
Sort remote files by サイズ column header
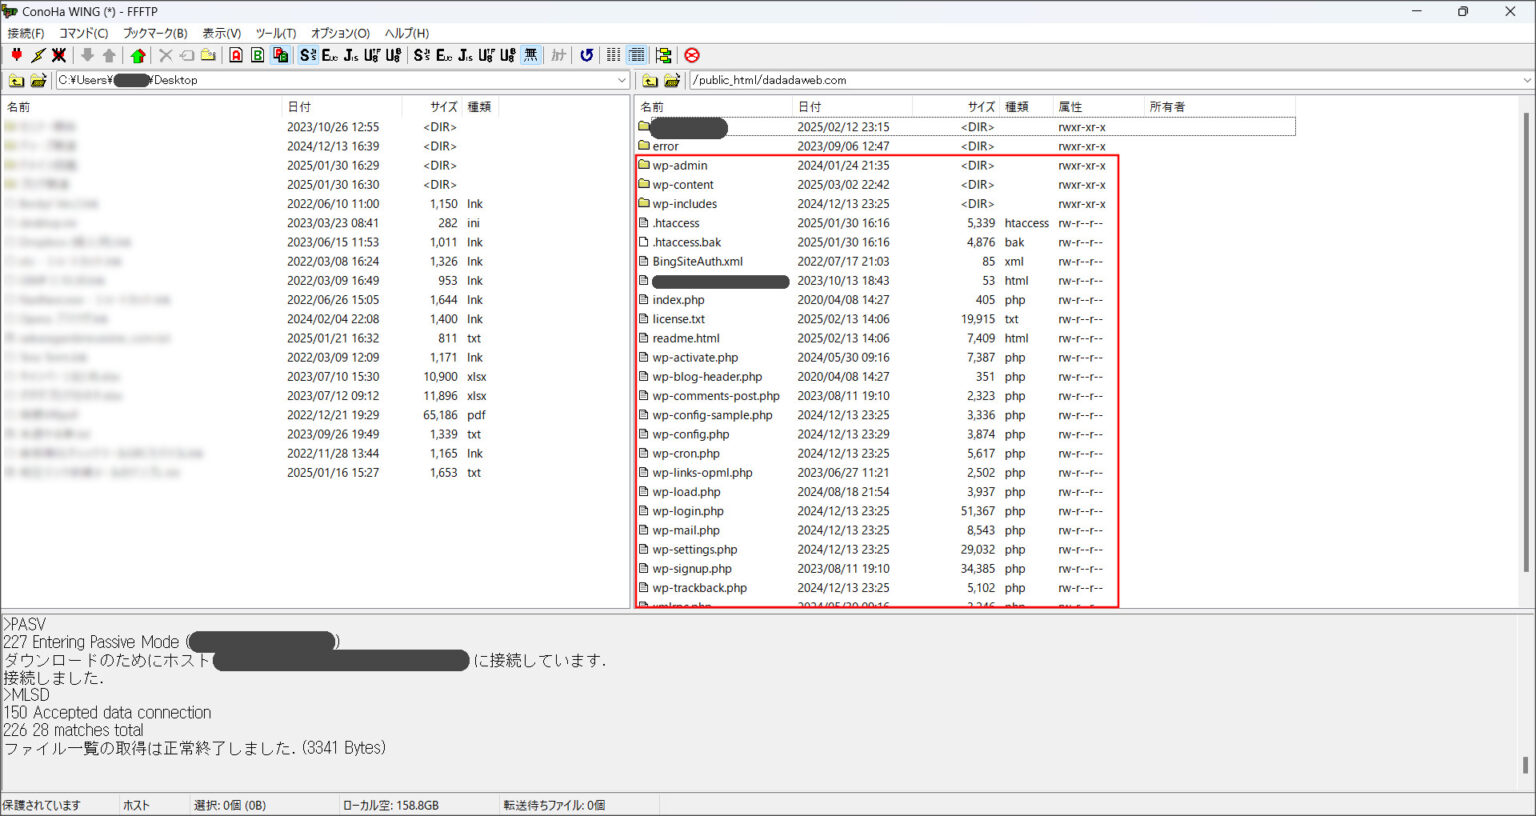coord(980,106)
